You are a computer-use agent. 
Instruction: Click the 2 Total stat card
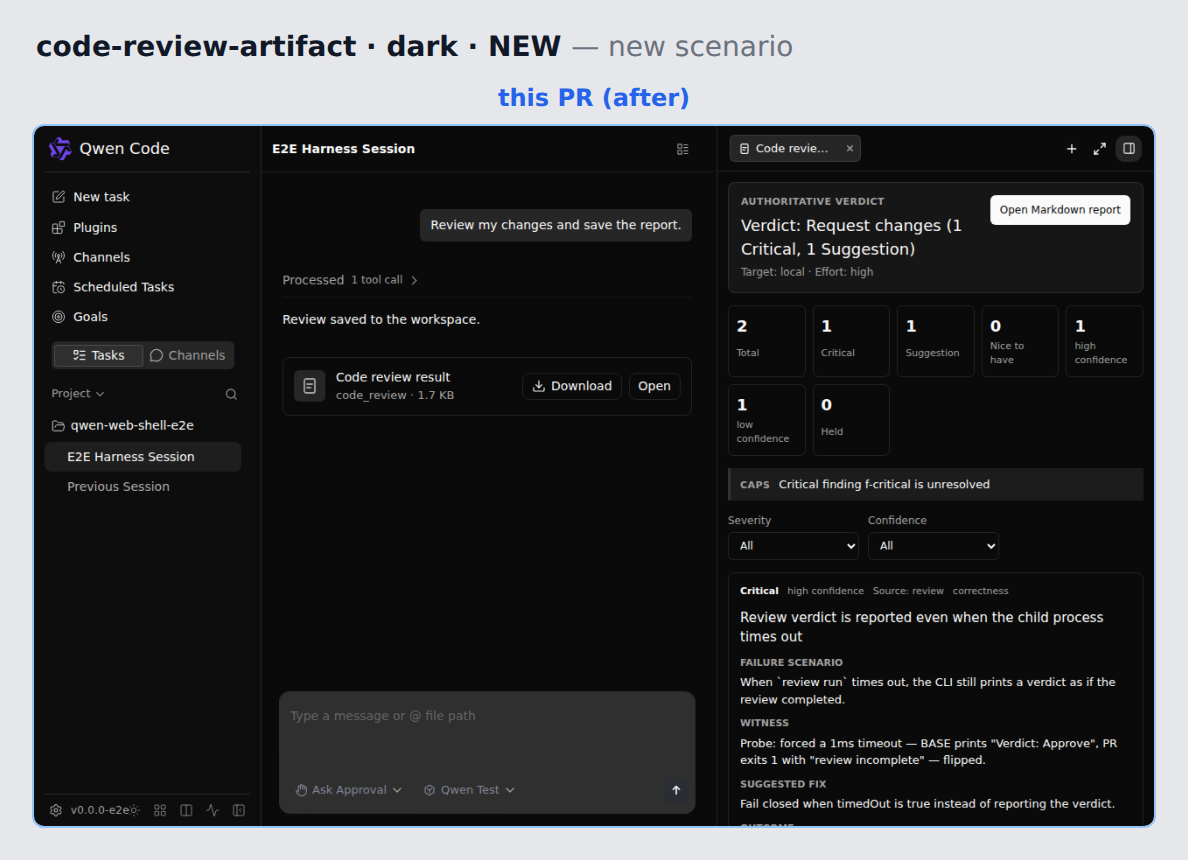(x=767, y=341)
